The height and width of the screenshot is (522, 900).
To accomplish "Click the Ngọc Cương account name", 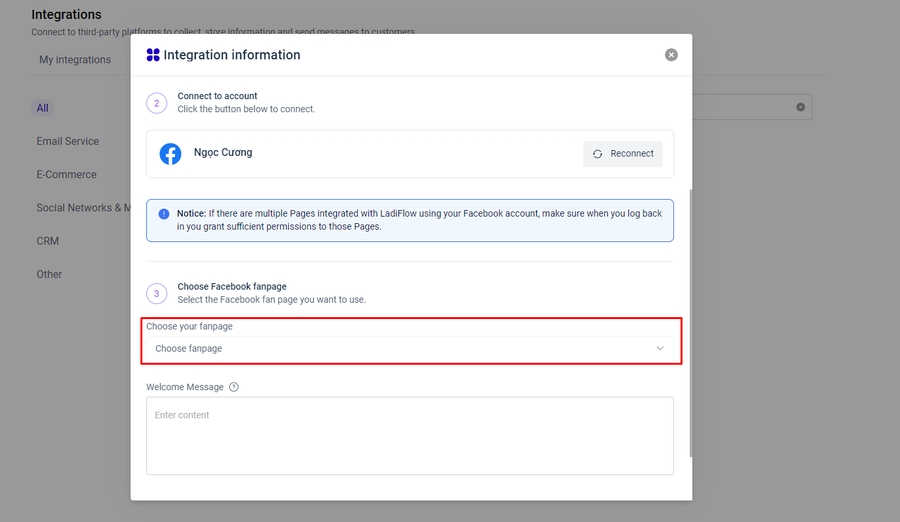I will [223, 153].
